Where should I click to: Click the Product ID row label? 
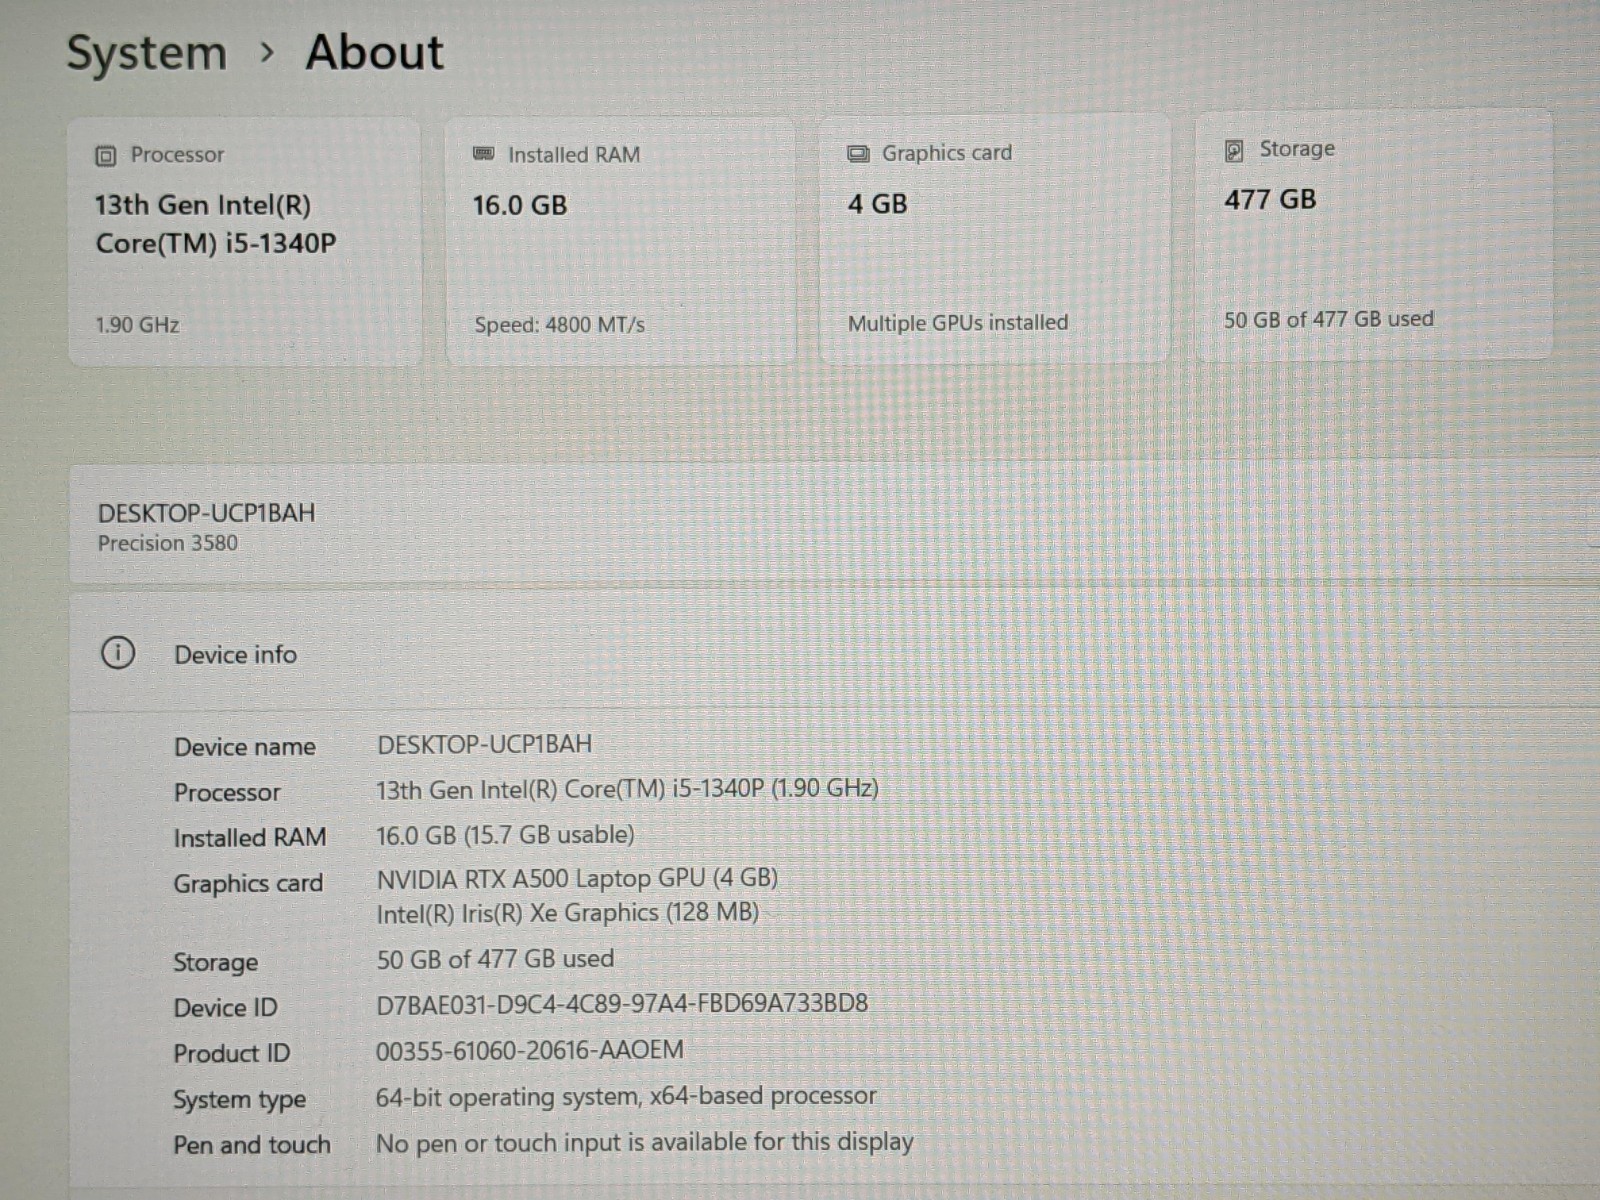pyautogui.click(x=231, y=1054)
